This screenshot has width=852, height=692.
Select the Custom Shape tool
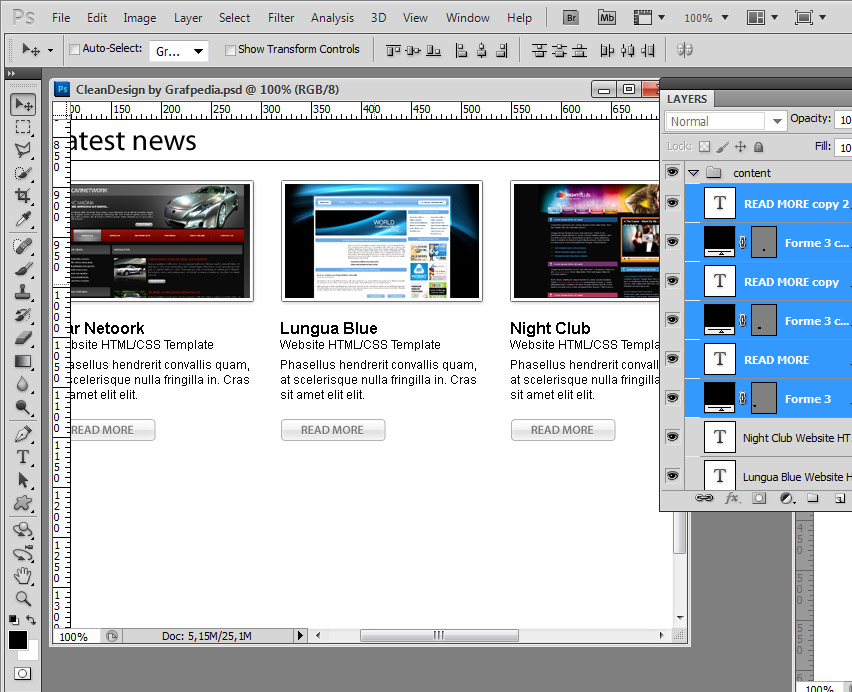23,503
